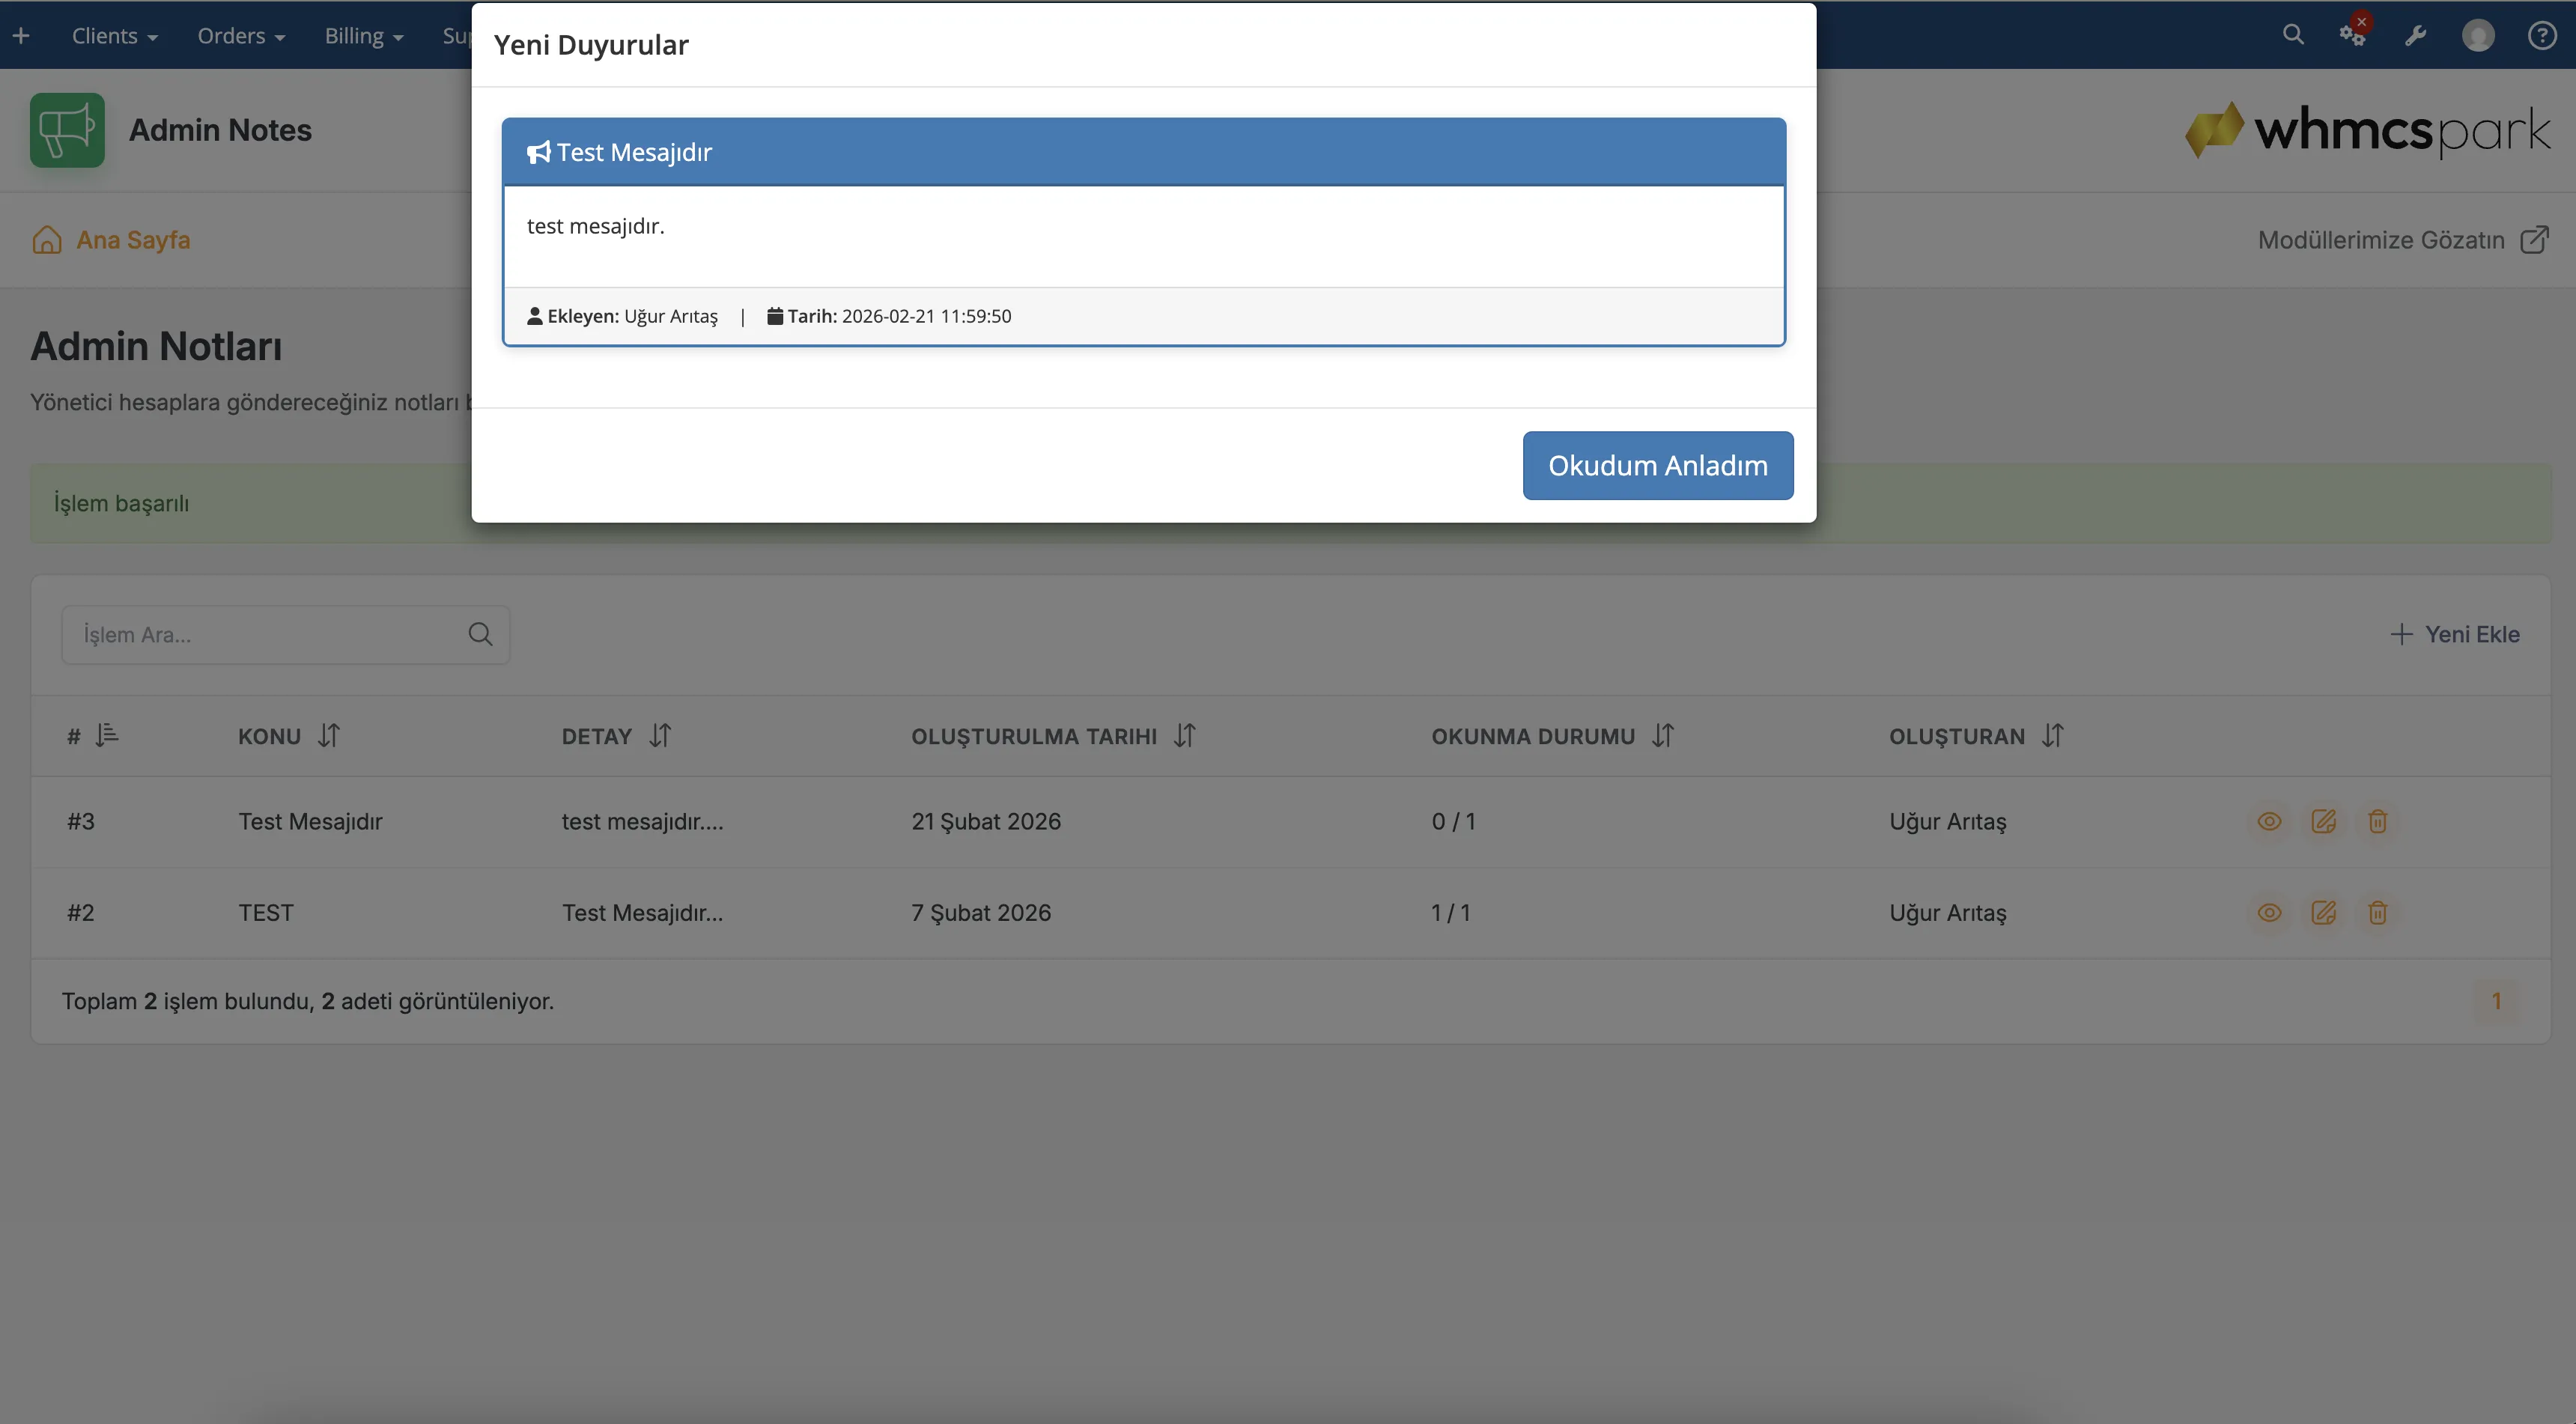Click the '21 Şubat 2026' date cell
The height and width of the screenshot is (1424, 2576).
[x=985, y=821]
